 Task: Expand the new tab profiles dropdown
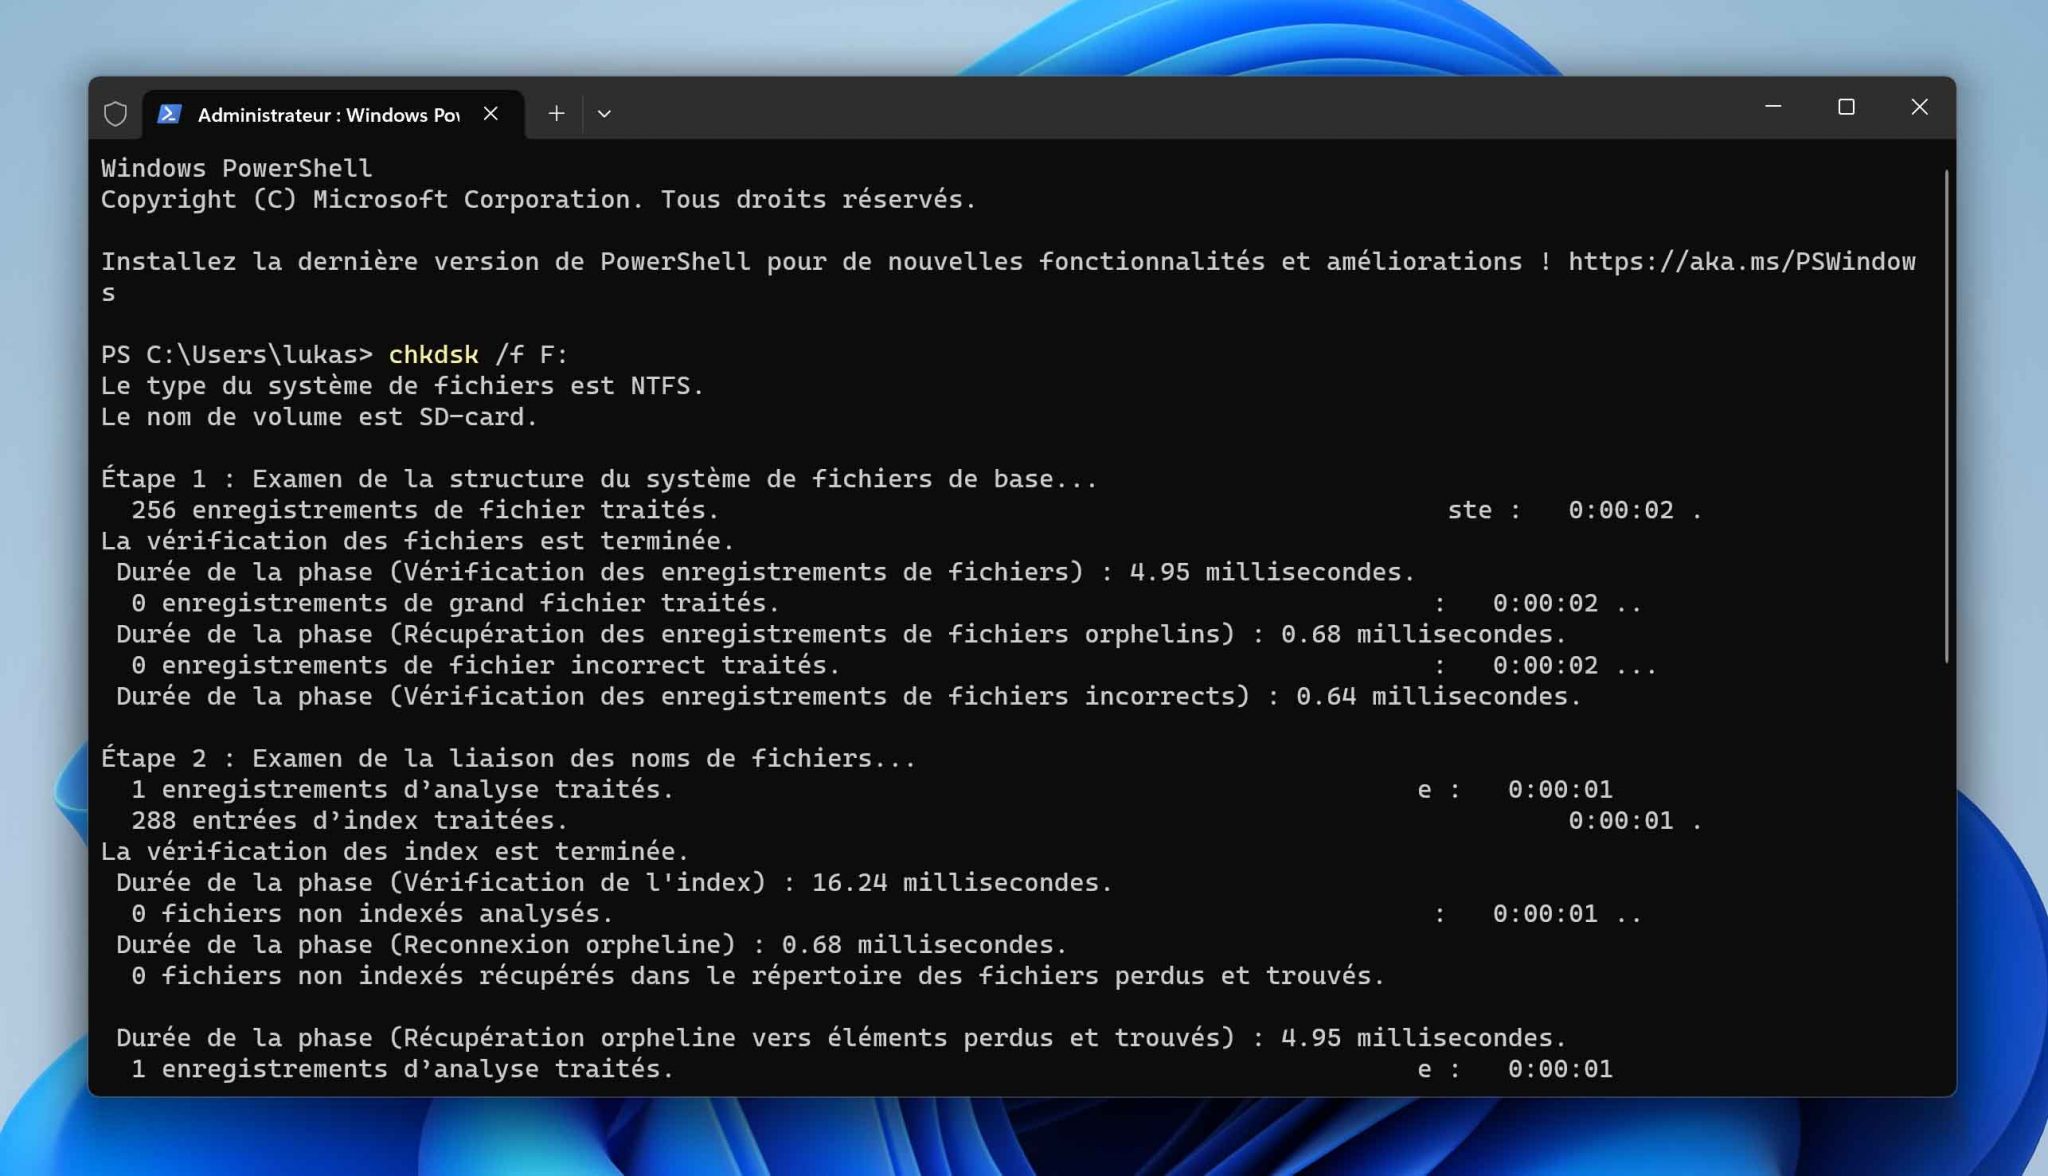[x=604, y=114]
